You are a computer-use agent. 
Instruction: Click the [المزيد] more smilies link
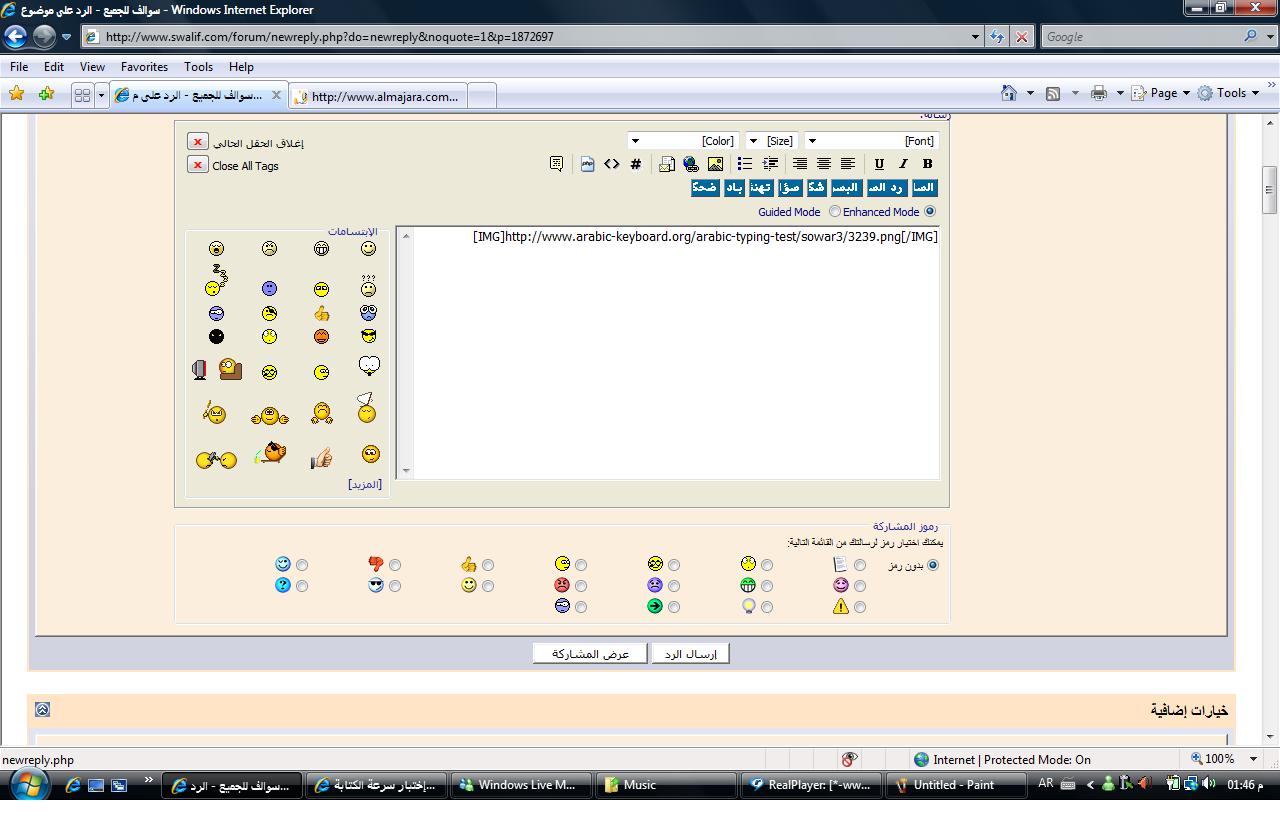(x=365, y=484)
